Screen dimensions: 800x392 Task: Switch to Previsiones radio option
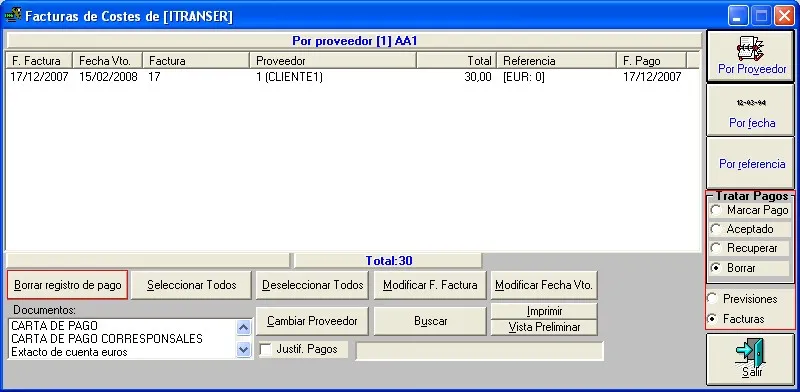[x=744, y=299]
